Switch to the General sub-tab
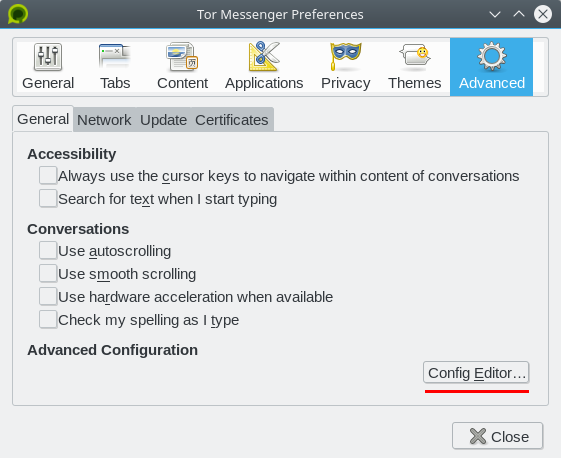The width and height of the screenshot is (561, 458). 43,119
